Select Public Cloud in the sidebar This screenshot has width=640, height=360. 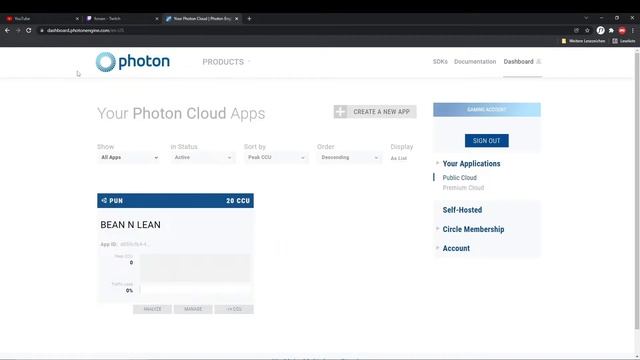point(460,178)
